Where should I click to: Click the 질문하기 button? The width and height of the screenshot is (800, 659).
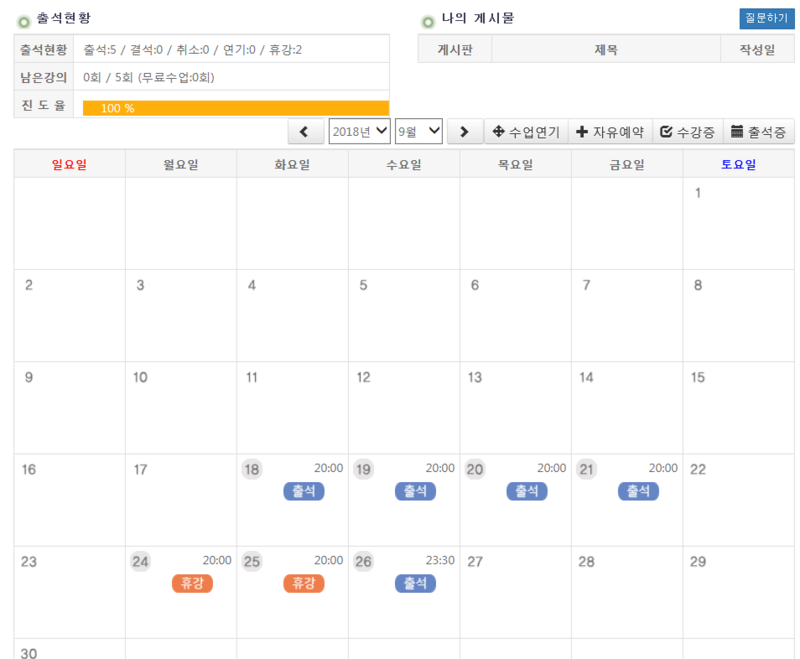click(767, 18)
